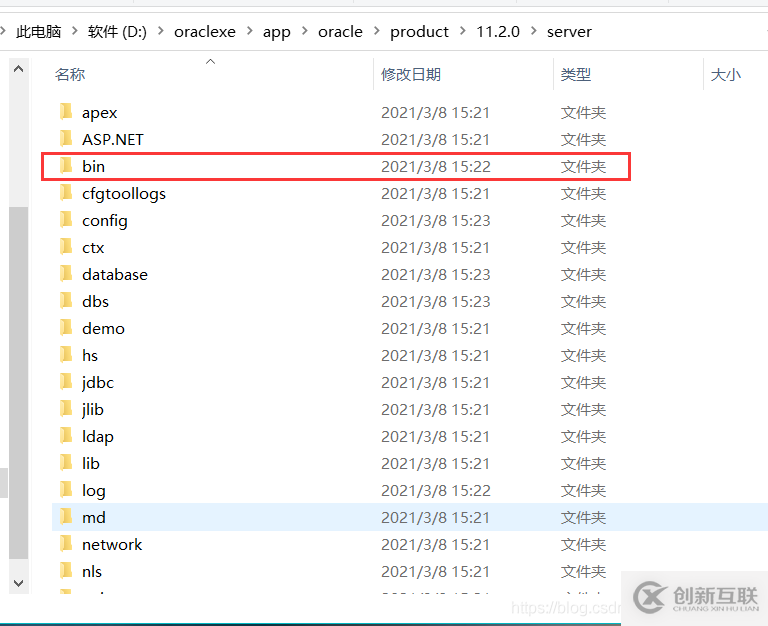Go to product breadcrumb segment

[419, 32]
